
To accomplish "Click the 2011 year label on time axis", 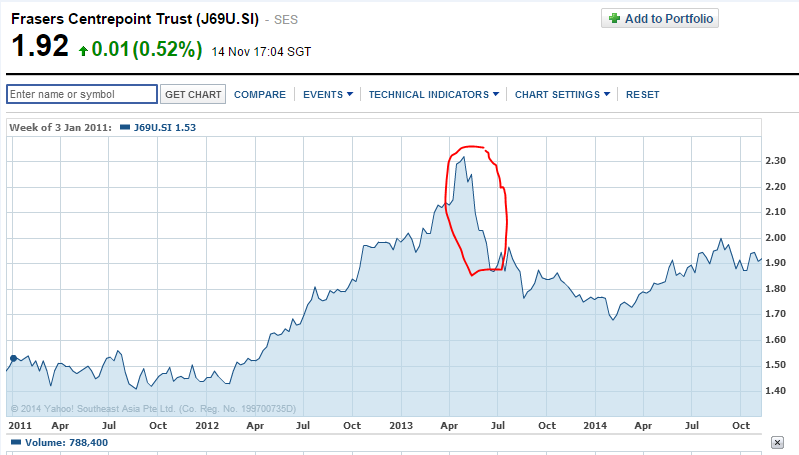I will 20,425.
